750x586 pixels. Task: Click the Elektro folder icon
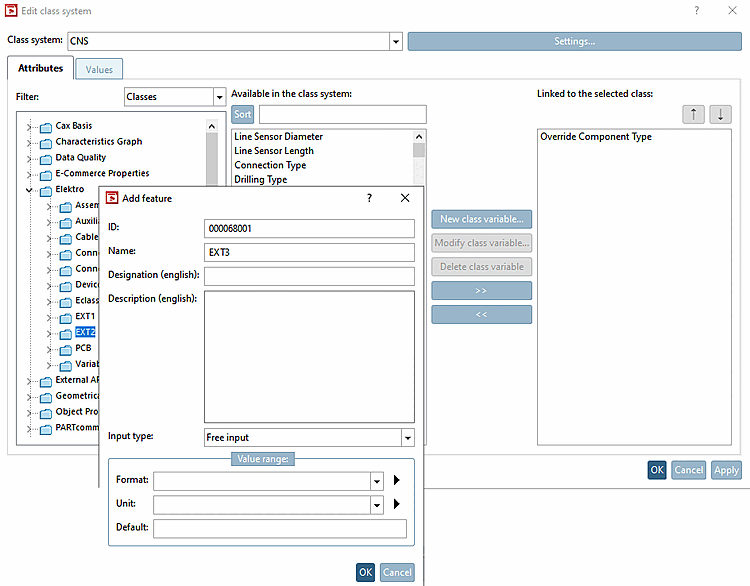[x=46, y=191]
